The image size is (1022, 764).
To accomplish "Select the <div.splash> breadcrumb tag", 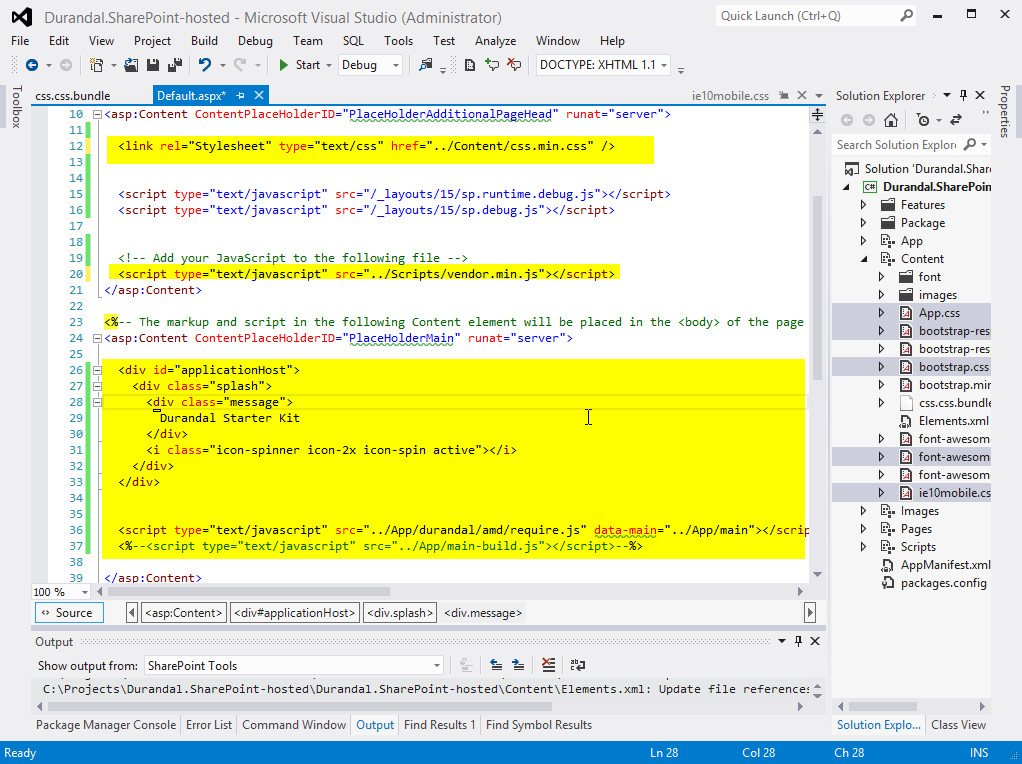I will 400,613.
